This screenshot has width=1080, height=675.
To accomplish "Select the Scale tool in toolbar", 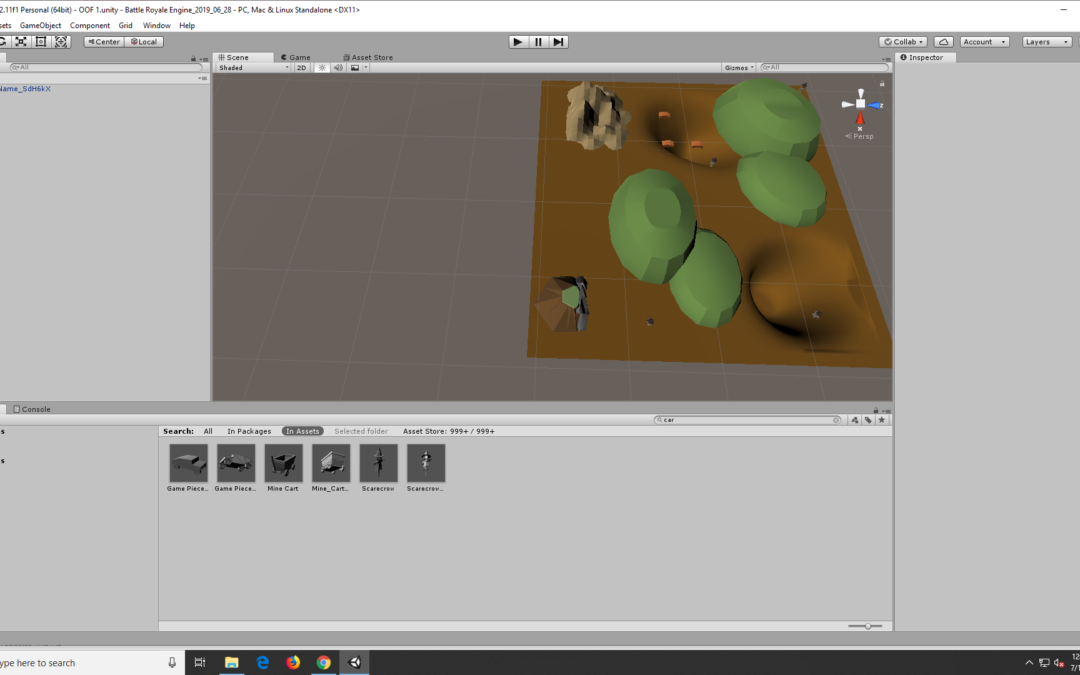I will [x=21, y=41].
